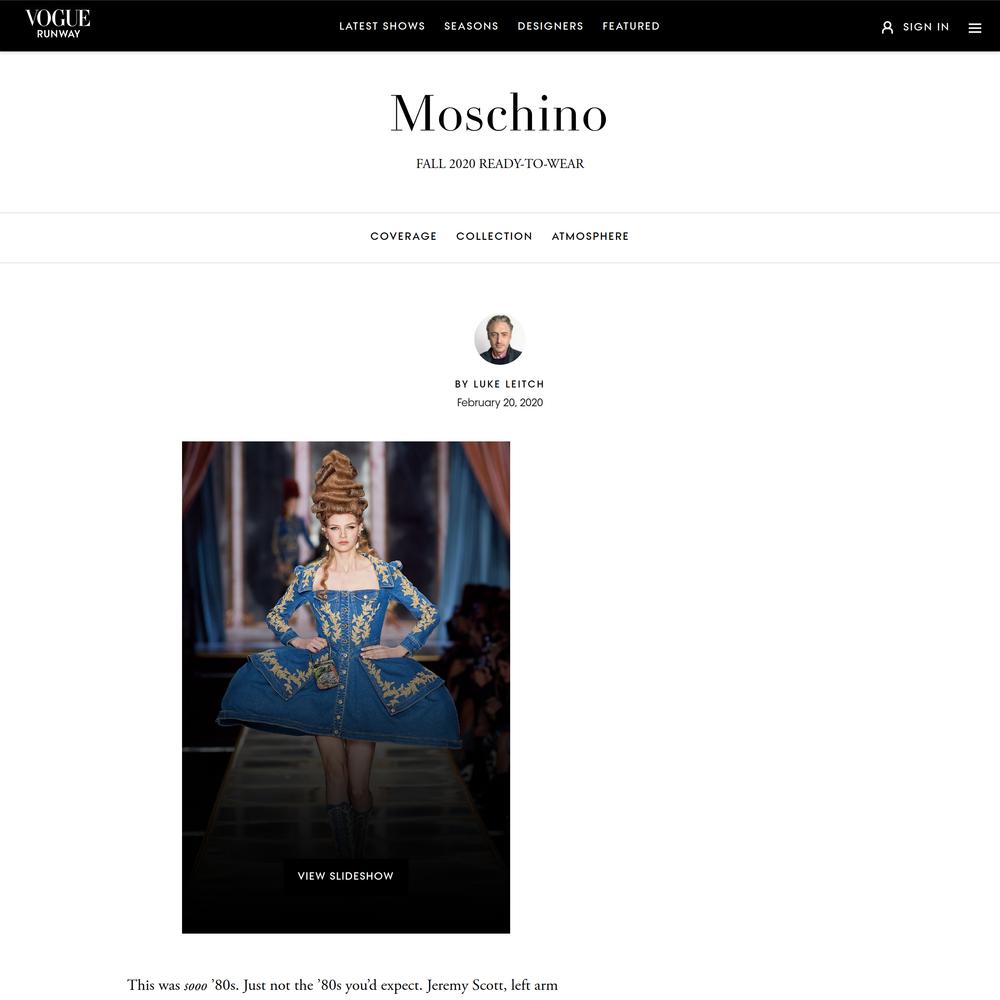1000x1000 pixels.
Task: Switch to the Coverage tab
Action: [x=403, y=236]
